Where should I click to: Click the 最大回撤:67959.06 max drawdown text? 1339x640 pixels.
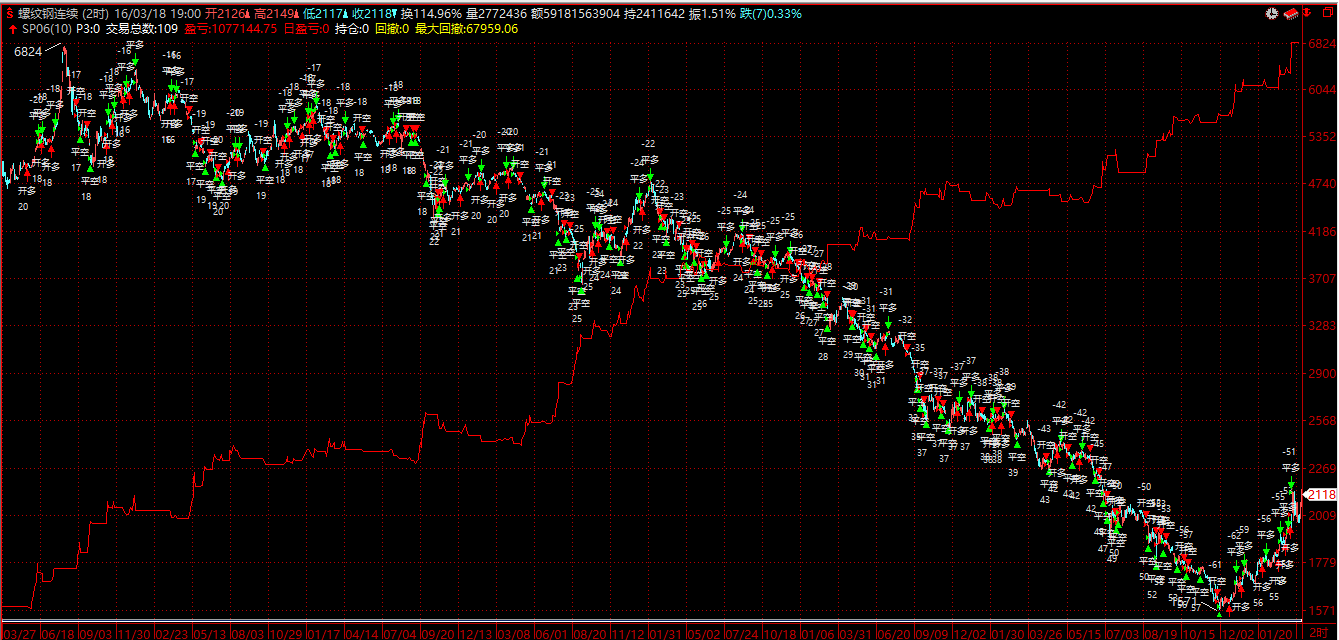466,29
